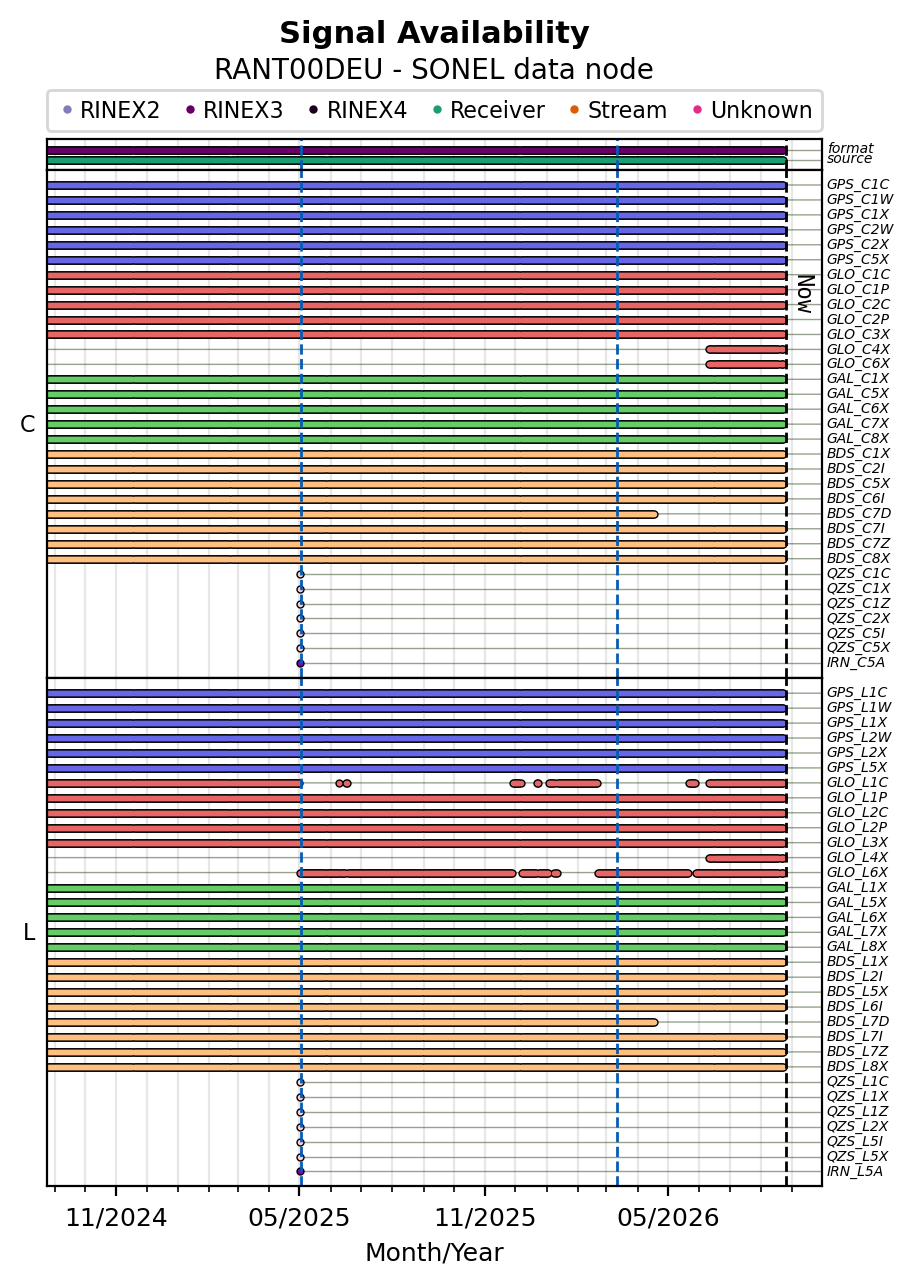Click the GAL_C1X row label
This screenshot has width=914, height=1285.
(x=857, y=379)
